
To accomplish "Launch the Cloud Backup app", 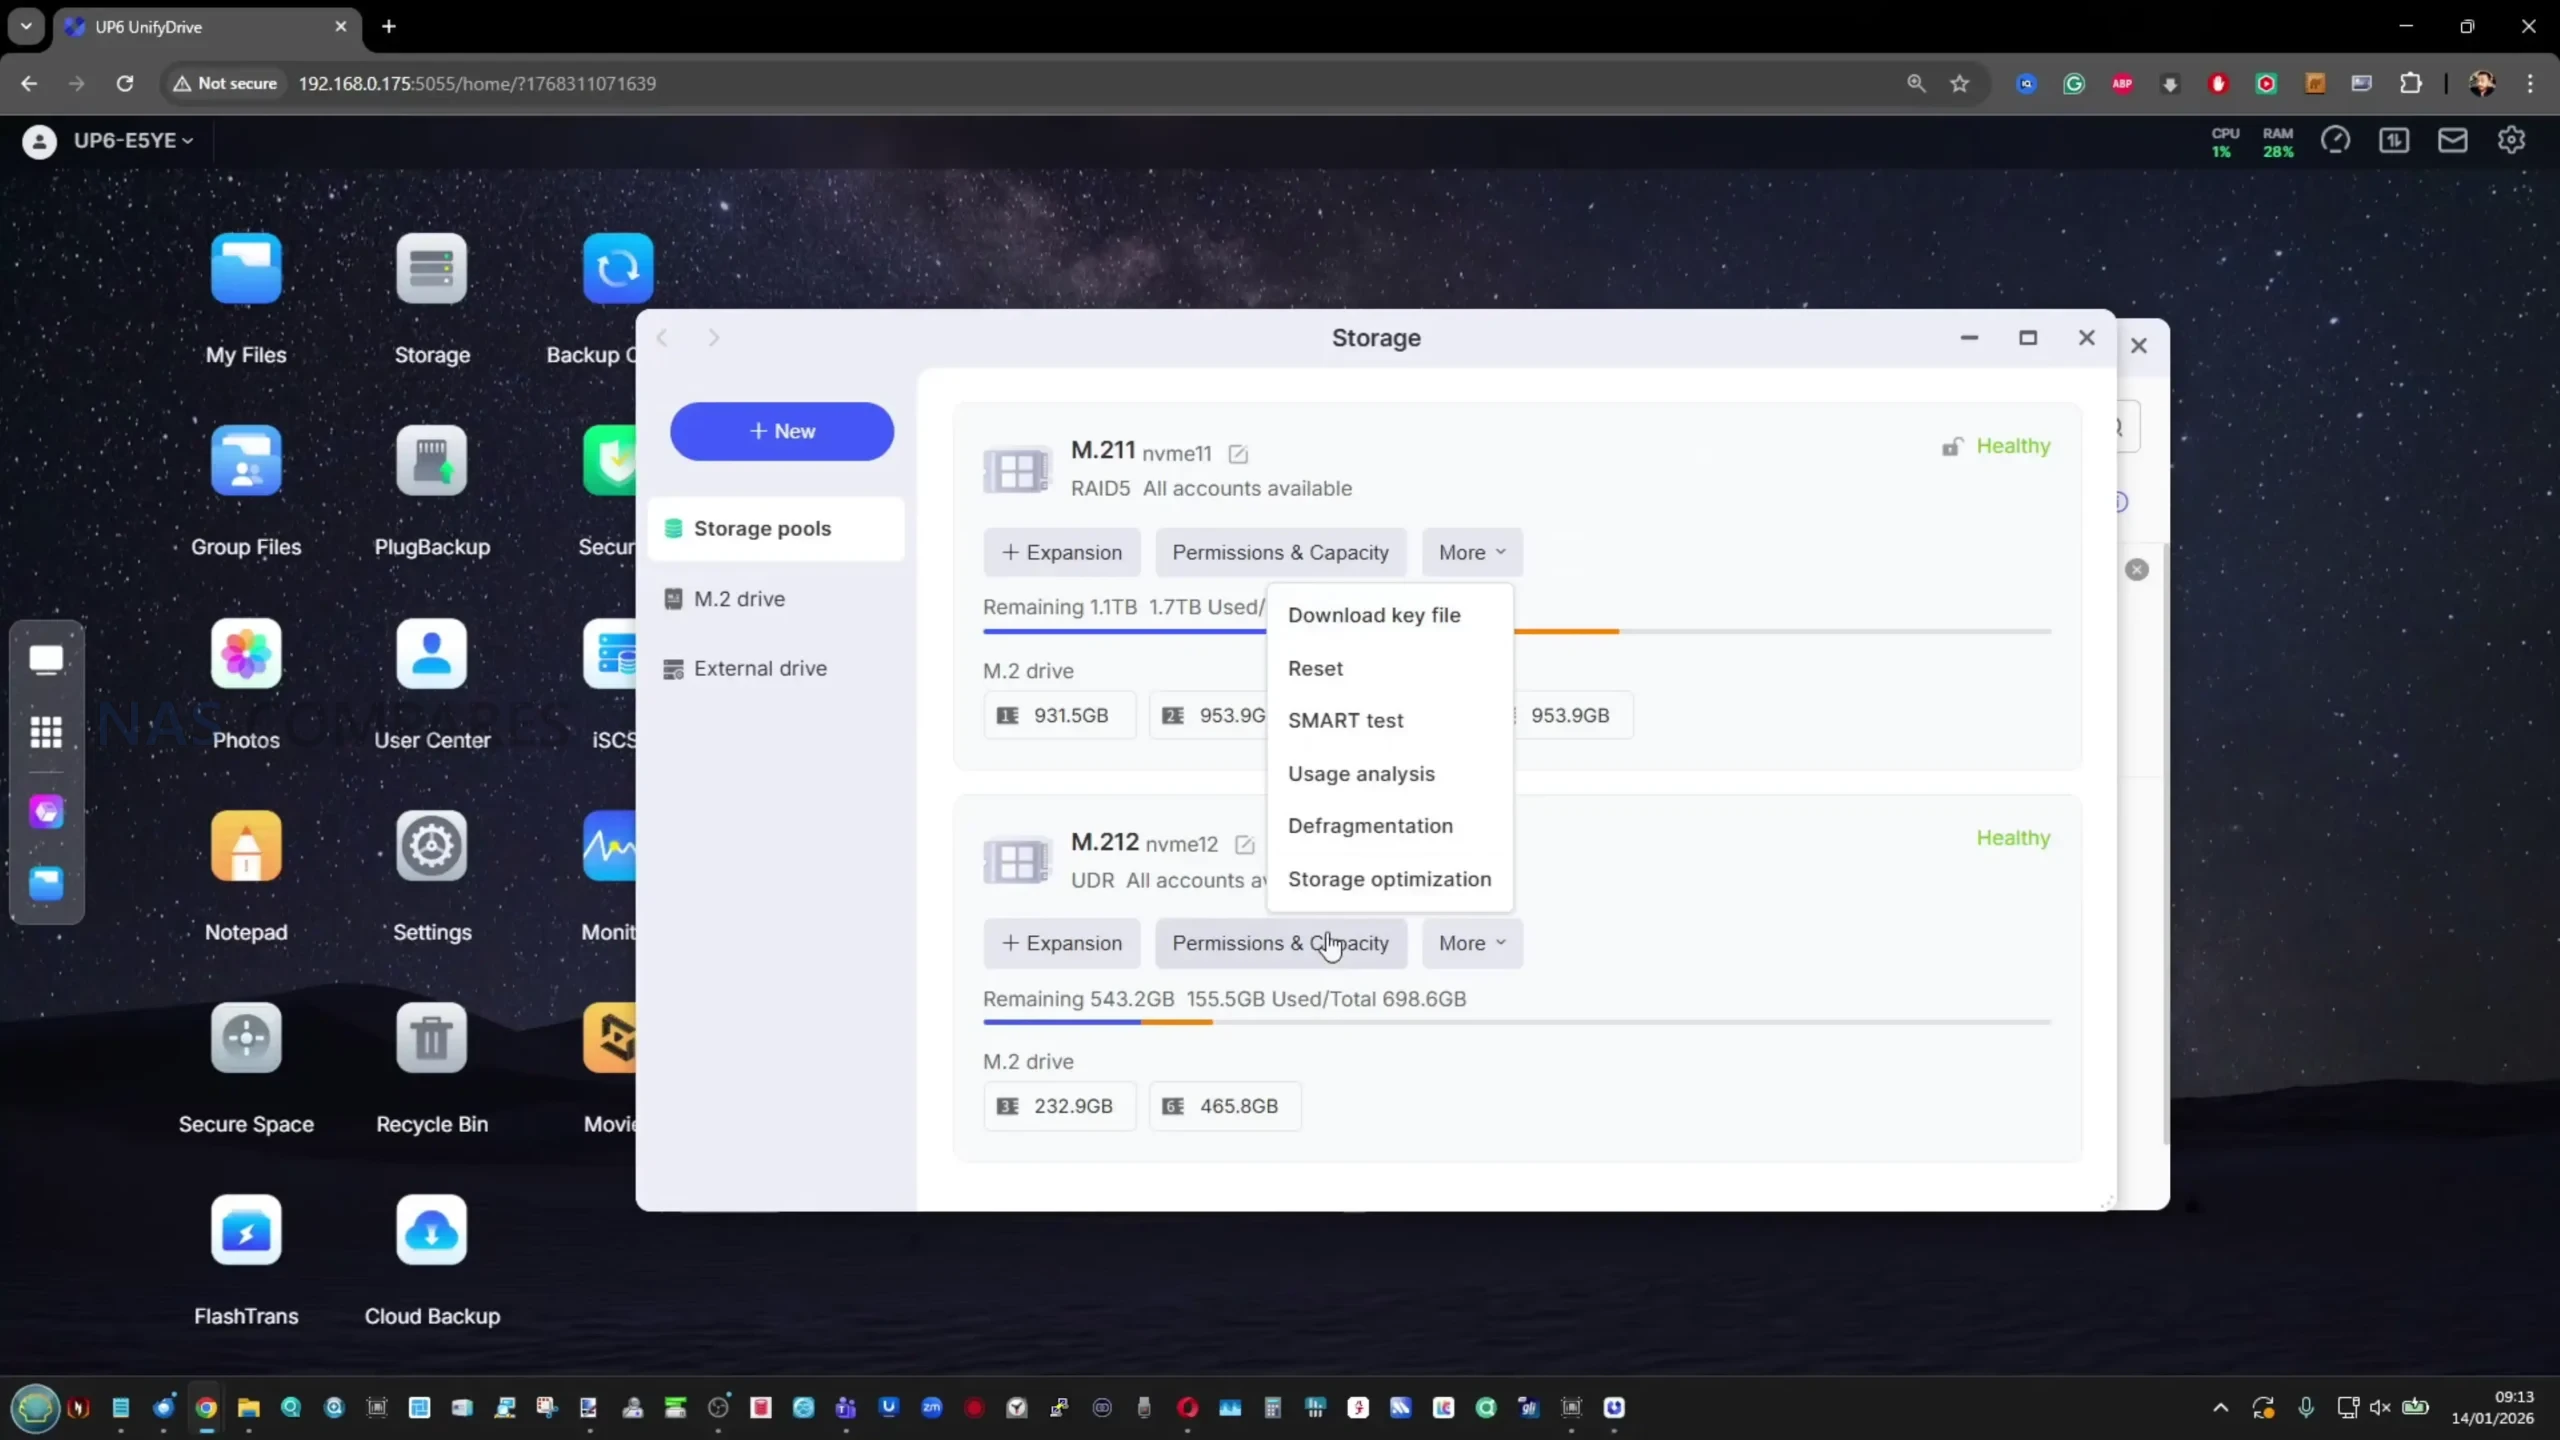I will point(431,1230).
